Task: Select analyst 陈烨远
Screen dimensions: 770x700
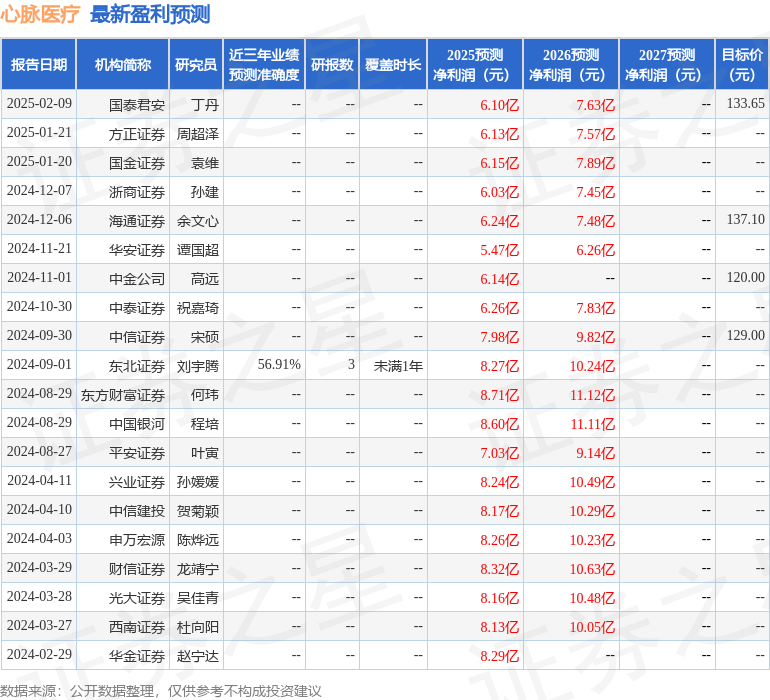Action: point(198,540)
